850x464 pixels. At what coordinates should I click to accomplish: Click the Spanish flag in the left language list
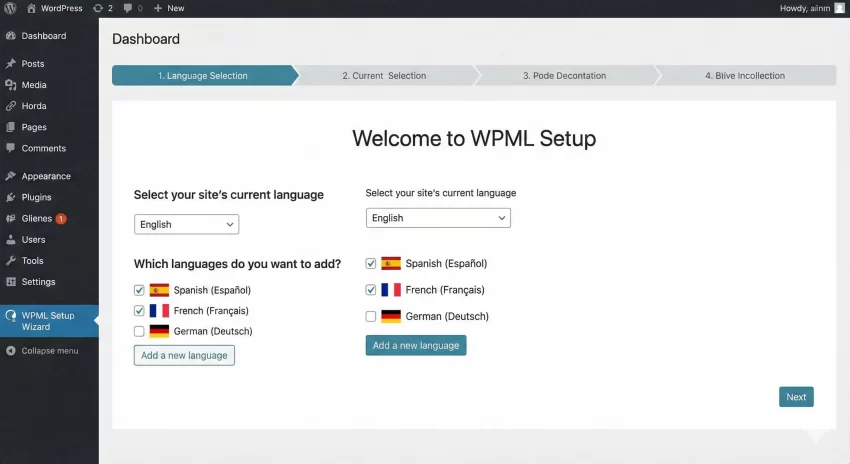159,290
